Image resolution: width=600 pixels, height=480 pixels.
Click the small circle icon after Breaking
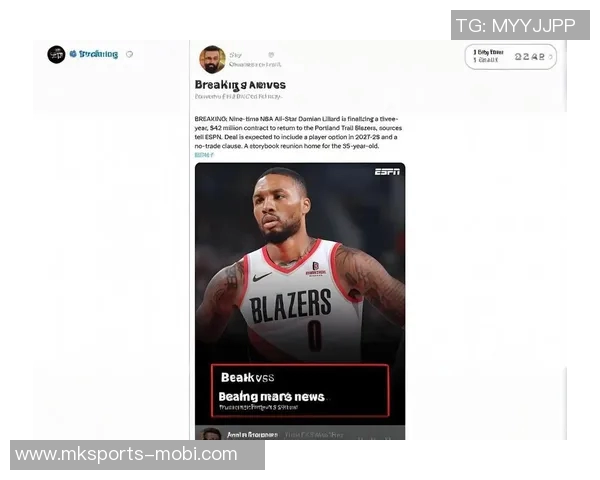[130, 54]
